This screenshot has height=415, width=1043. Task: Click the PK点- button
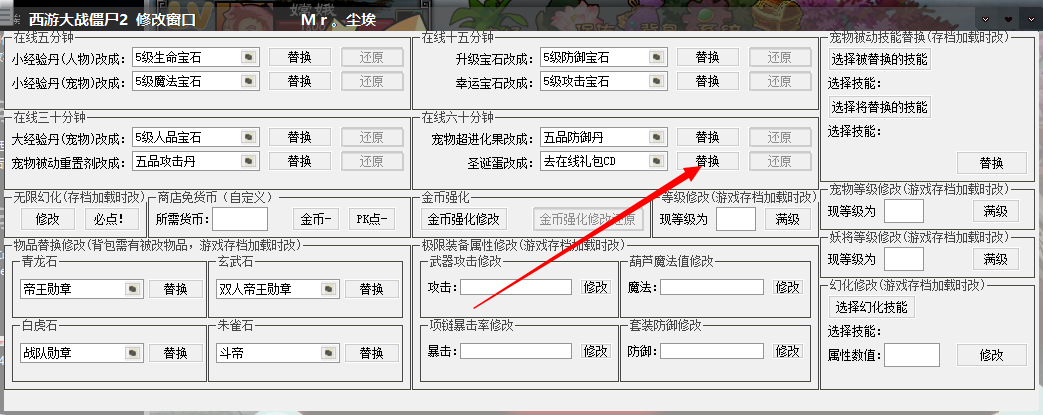[371, 218]
